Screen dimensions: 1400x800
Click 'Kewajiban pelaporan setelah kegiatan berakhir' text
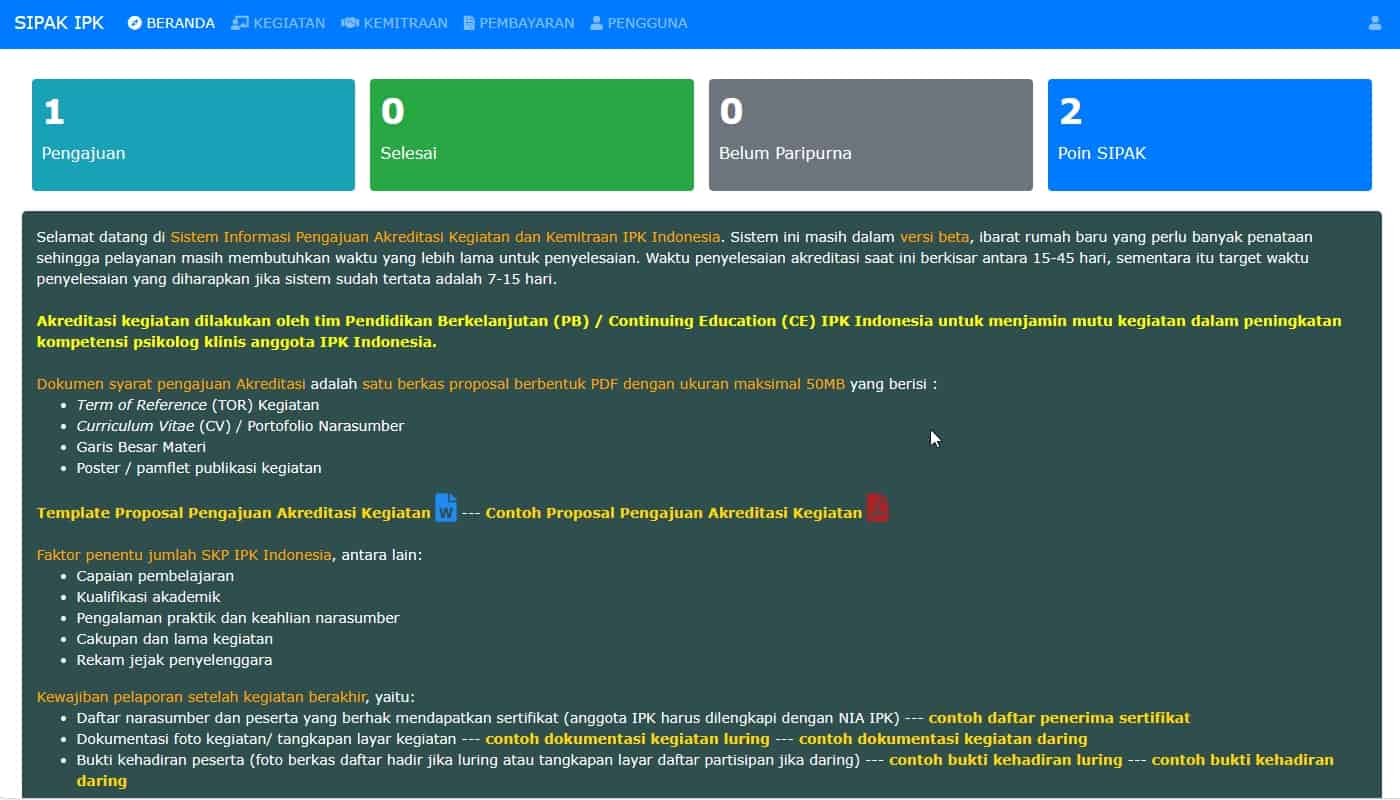tap(202, 697)
